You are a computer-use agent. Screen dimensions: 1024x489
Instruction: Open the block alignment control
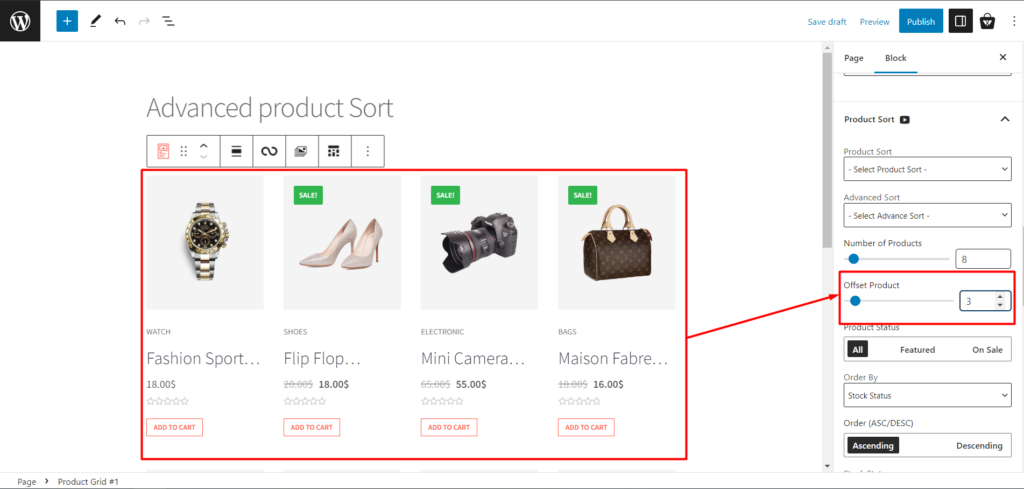[x=236, y=151]
